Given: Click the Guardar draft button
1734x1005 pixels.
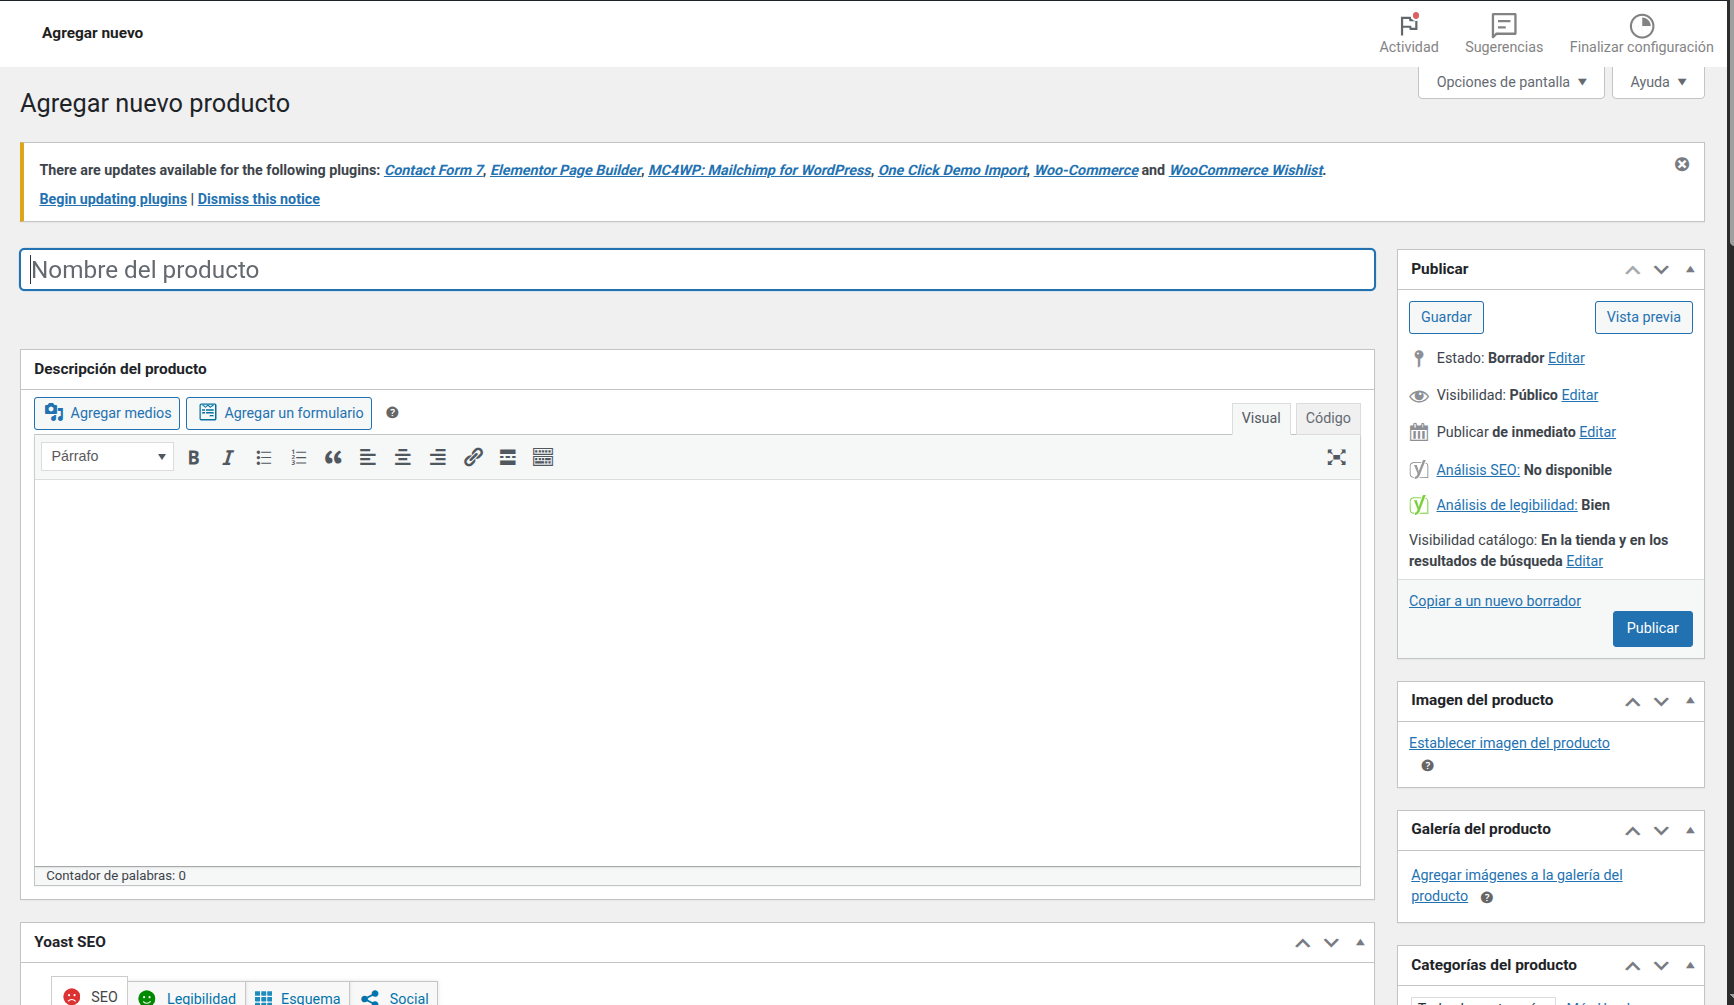Looking at the screenshot, I should click(x=1446, y=317).
